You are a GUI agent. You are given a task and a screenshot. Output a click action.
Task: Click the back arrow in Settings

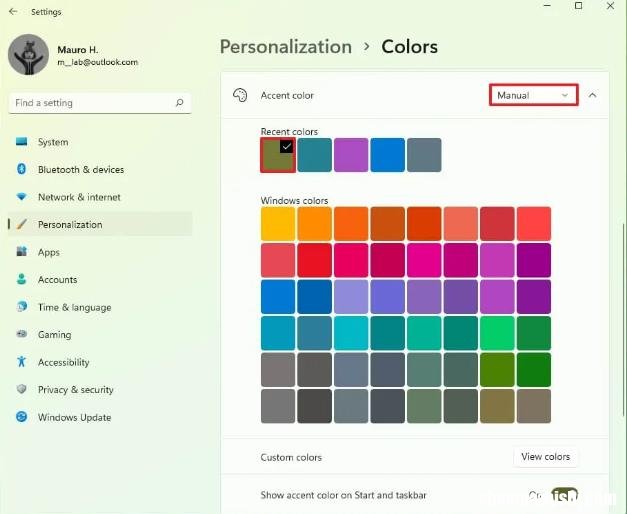point(13,12)
